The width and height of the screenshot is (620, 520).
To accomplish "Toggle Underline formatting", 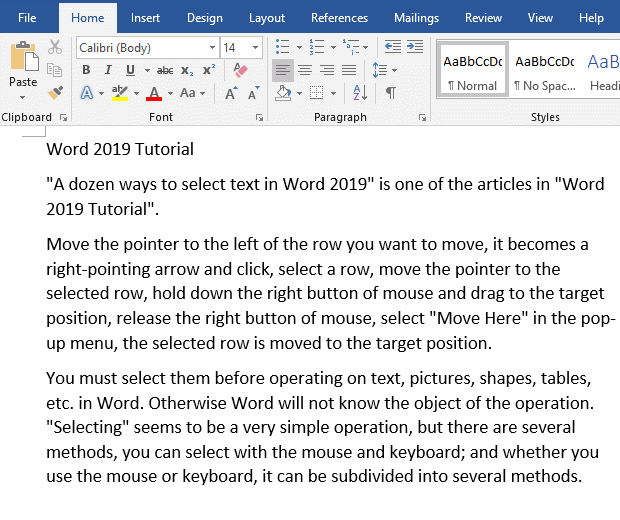I will pyautogui.click(x=130, y=70).
